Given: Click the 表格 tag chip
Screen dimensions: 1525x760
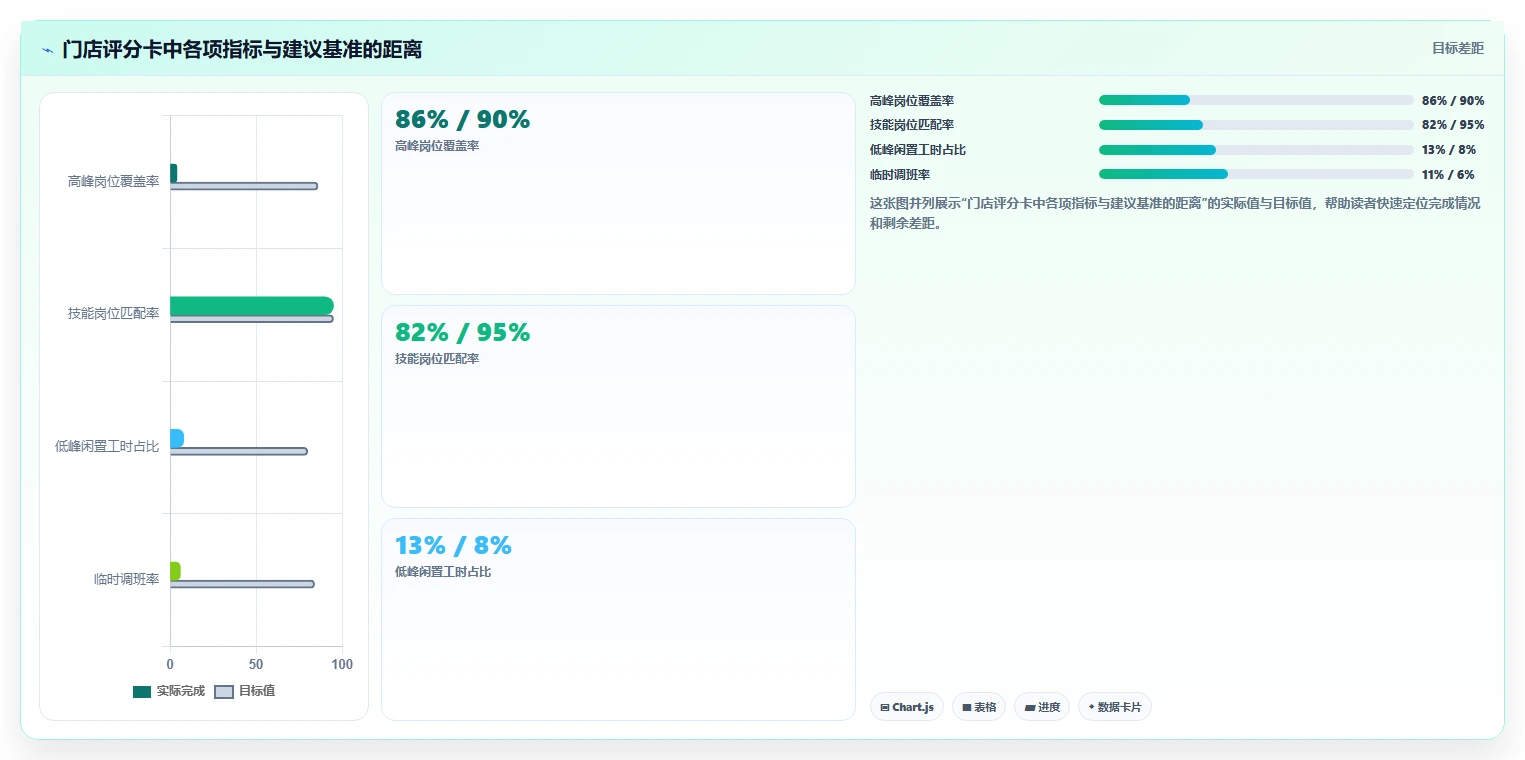Looking at the screenshot, I should (979, 707).
